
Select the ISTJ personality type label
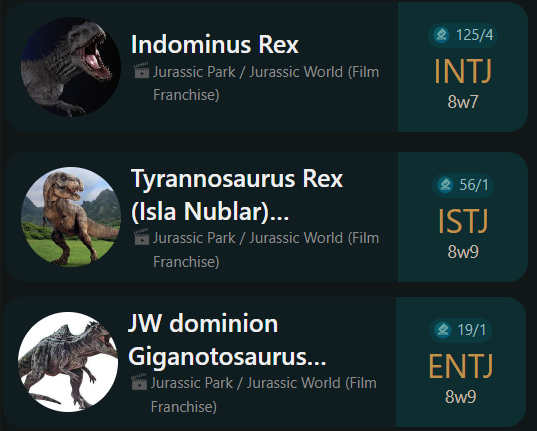[463, 221]
